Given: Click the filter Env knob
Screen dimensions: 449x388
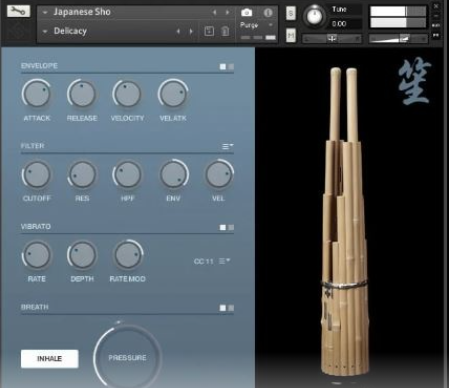Looking at the screenshot, I should coord(173,174).
